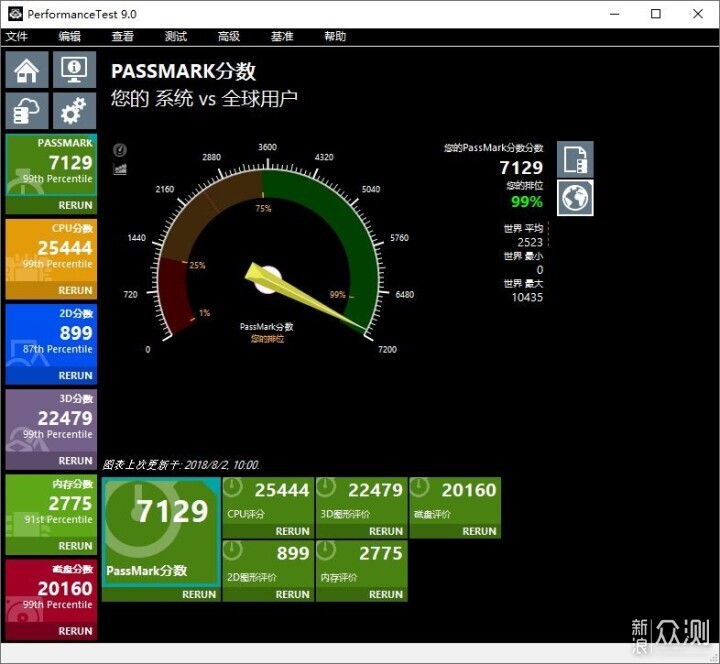Click RERUN under 2D图形评价 tile
Screen dimensions: 720x664
tap(292, 594)
